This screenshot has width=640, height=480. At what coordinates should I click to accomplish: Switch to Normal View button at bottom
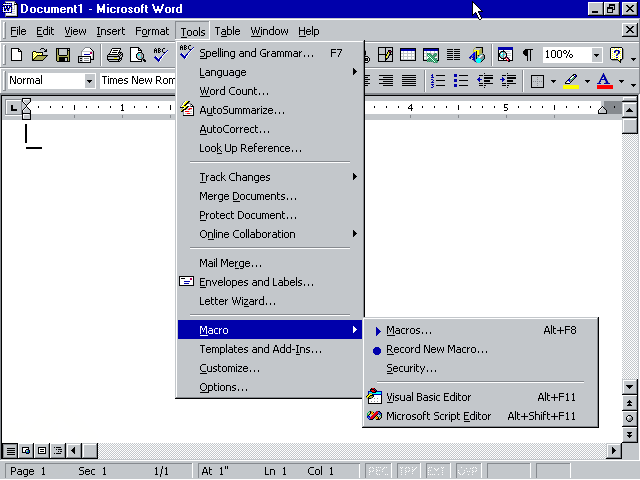coord(11,451)
